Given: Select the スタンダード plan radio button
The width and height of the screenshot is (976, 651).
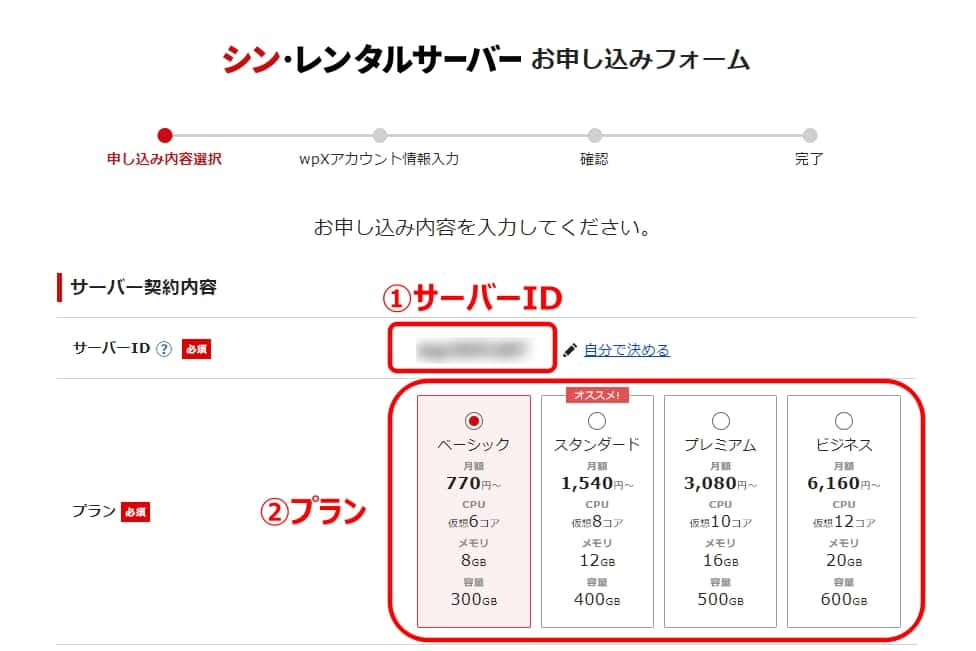Looking at the screenshot, I should point(597,421).
